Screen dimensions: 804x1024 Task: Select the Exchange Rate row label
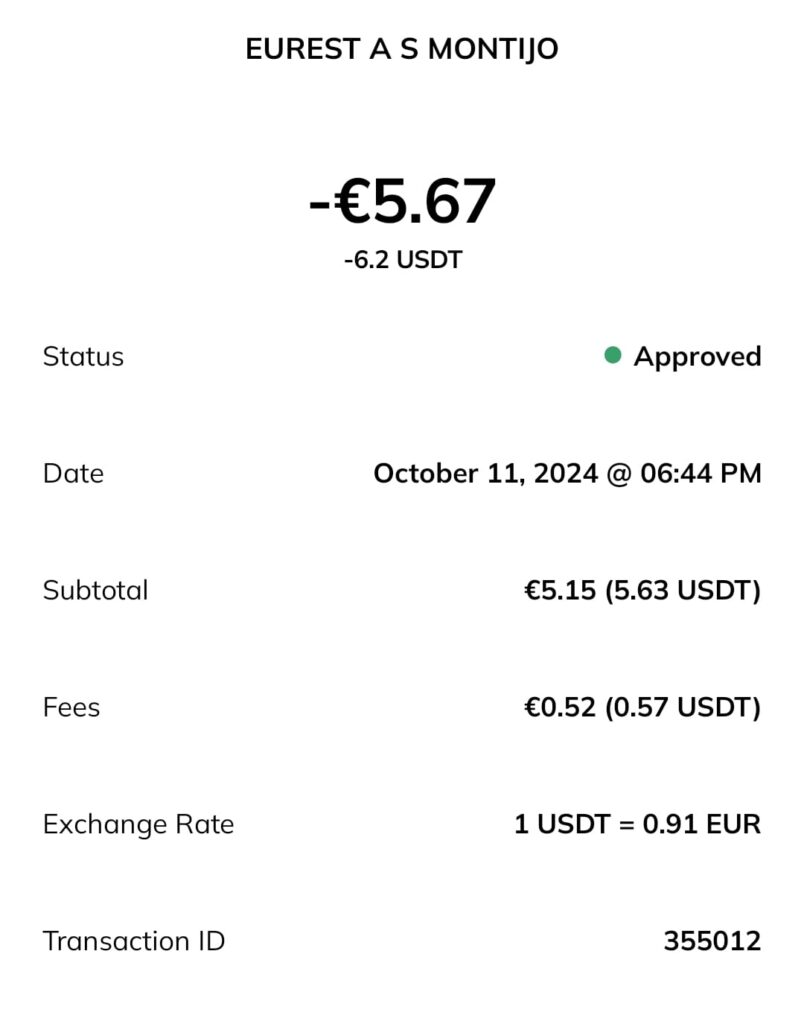tap(138, 824)
